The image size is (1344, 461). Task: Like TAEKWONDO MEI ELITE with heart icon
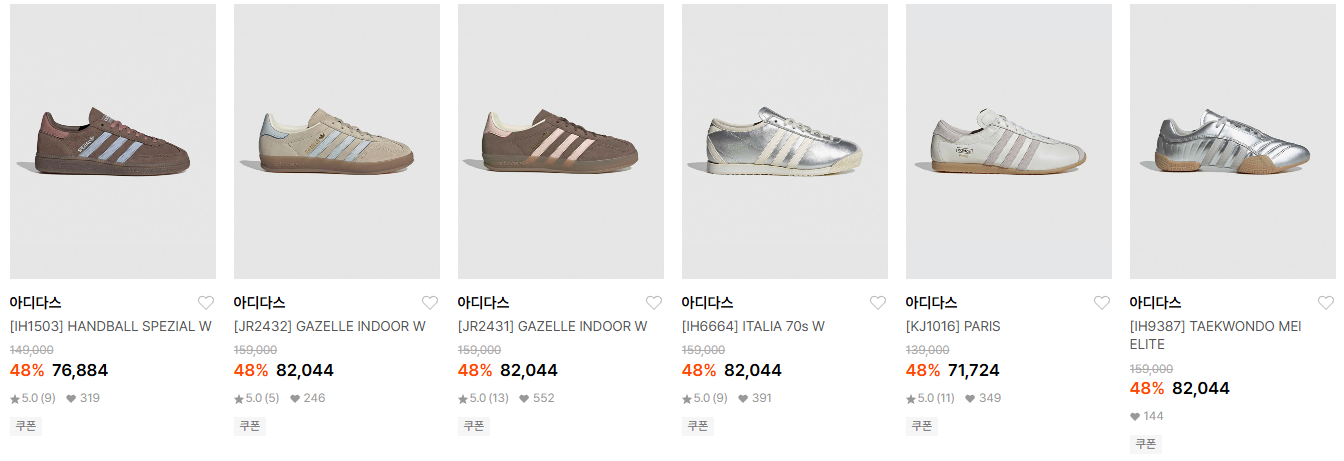[x=1326, y=303]
